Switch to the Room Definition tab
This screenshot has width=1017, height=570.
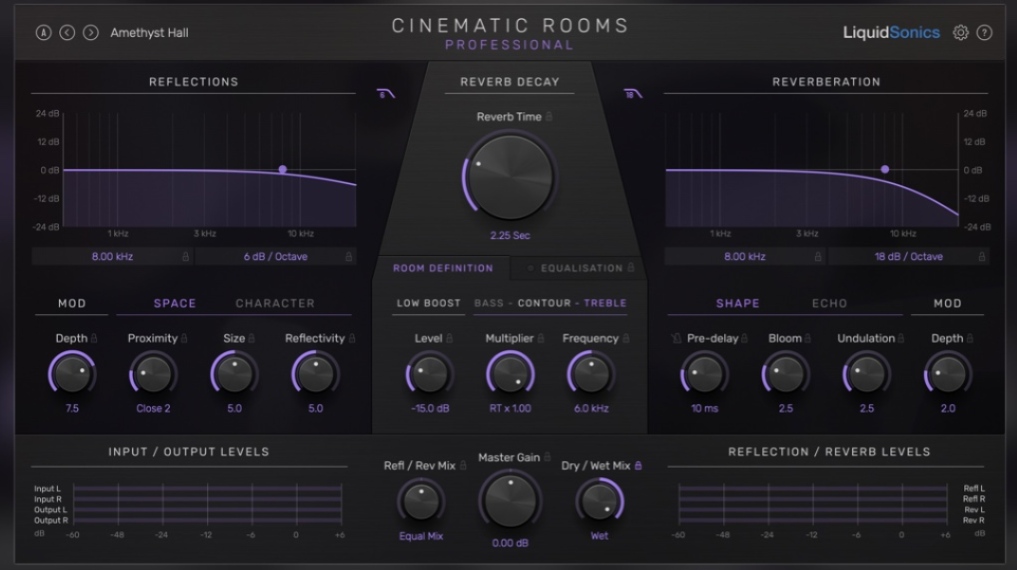(443, 268)
